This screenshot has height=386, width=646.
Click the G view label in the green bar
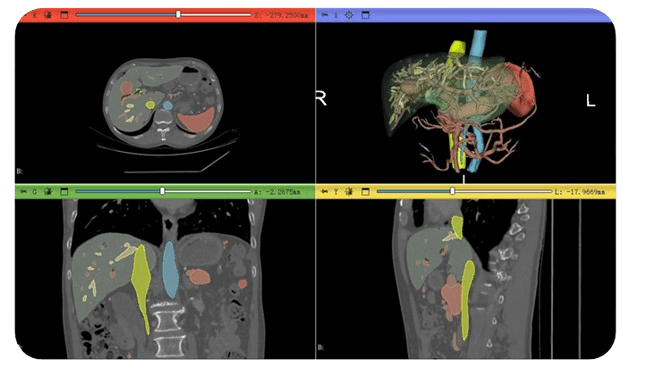[x=35, y=192]
